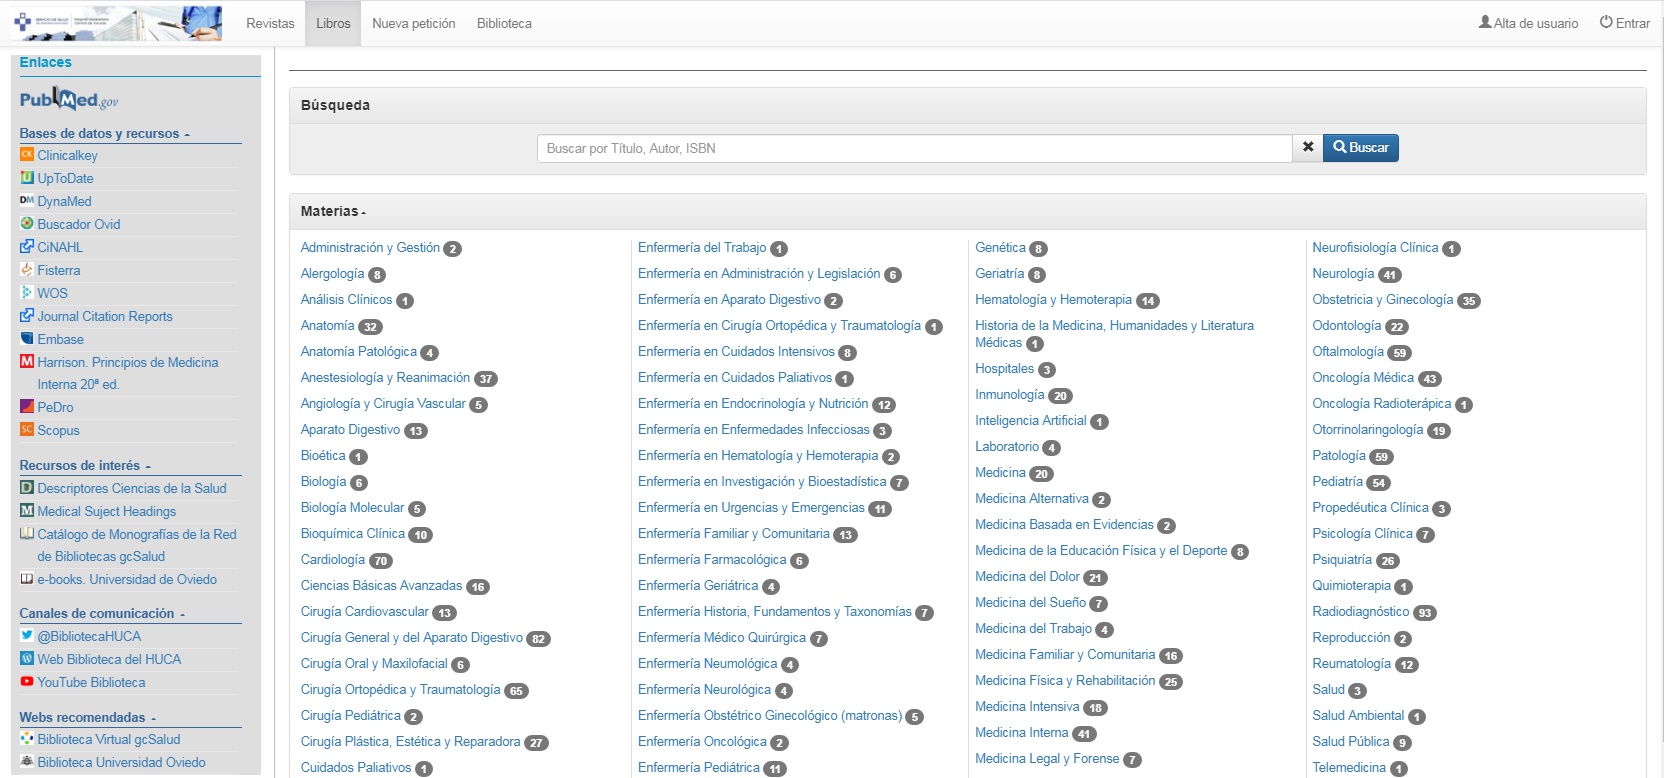Click the Twitter icon for @BibliotecaHUCA
This screenshot has width=1664, height=778.
pyautogui.click(x=27, y=636)
